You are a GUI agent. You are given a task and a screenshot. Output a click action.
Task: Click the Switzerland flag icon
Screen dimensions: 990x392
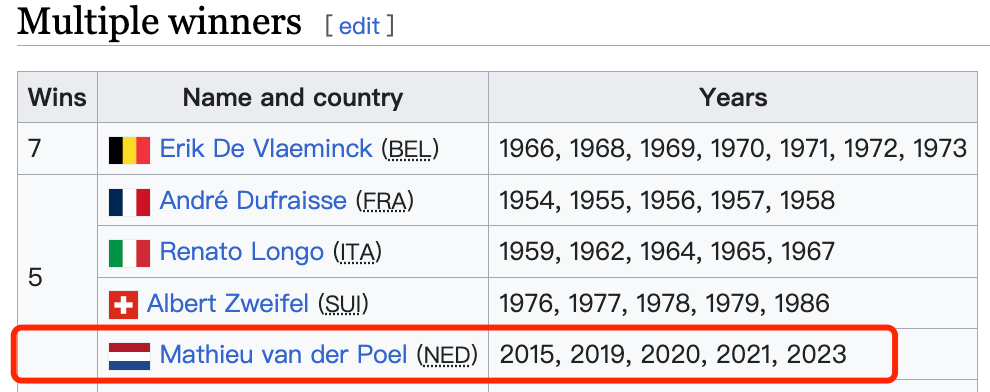click(x=123, y=305)
